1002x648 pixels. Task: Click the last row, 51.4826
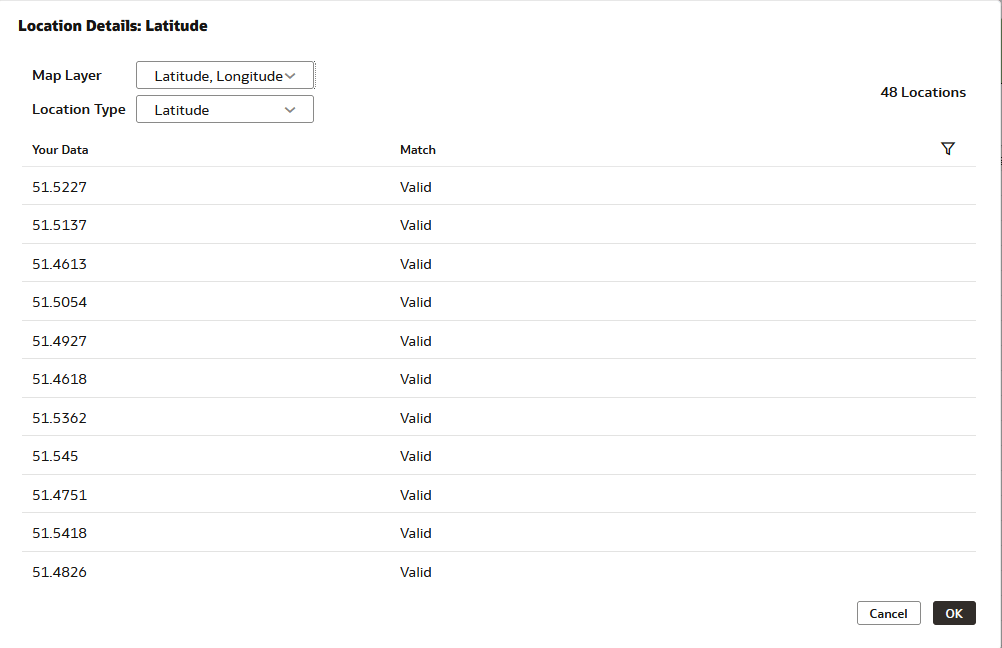59,572
